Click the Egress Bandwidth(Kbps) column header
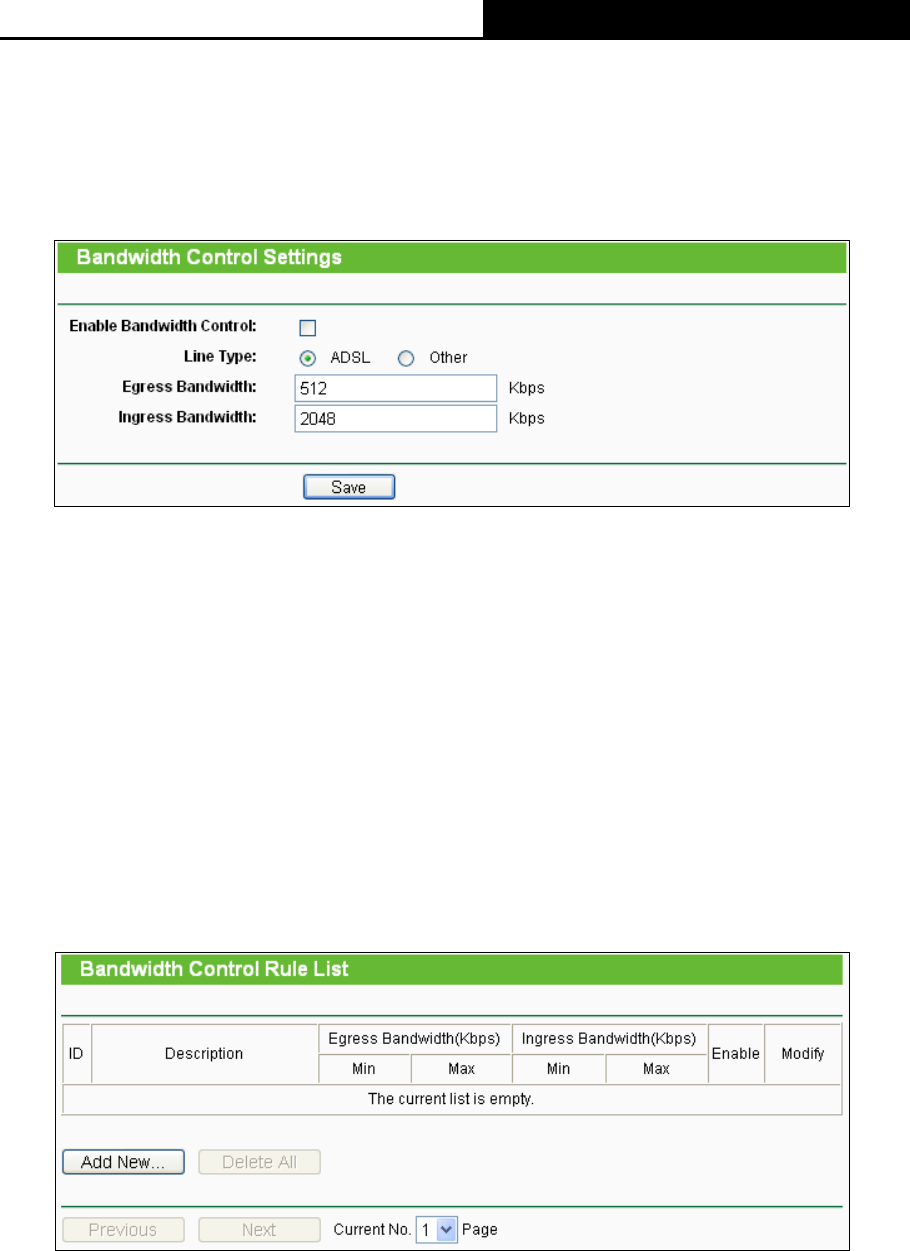 [414, 1039]
